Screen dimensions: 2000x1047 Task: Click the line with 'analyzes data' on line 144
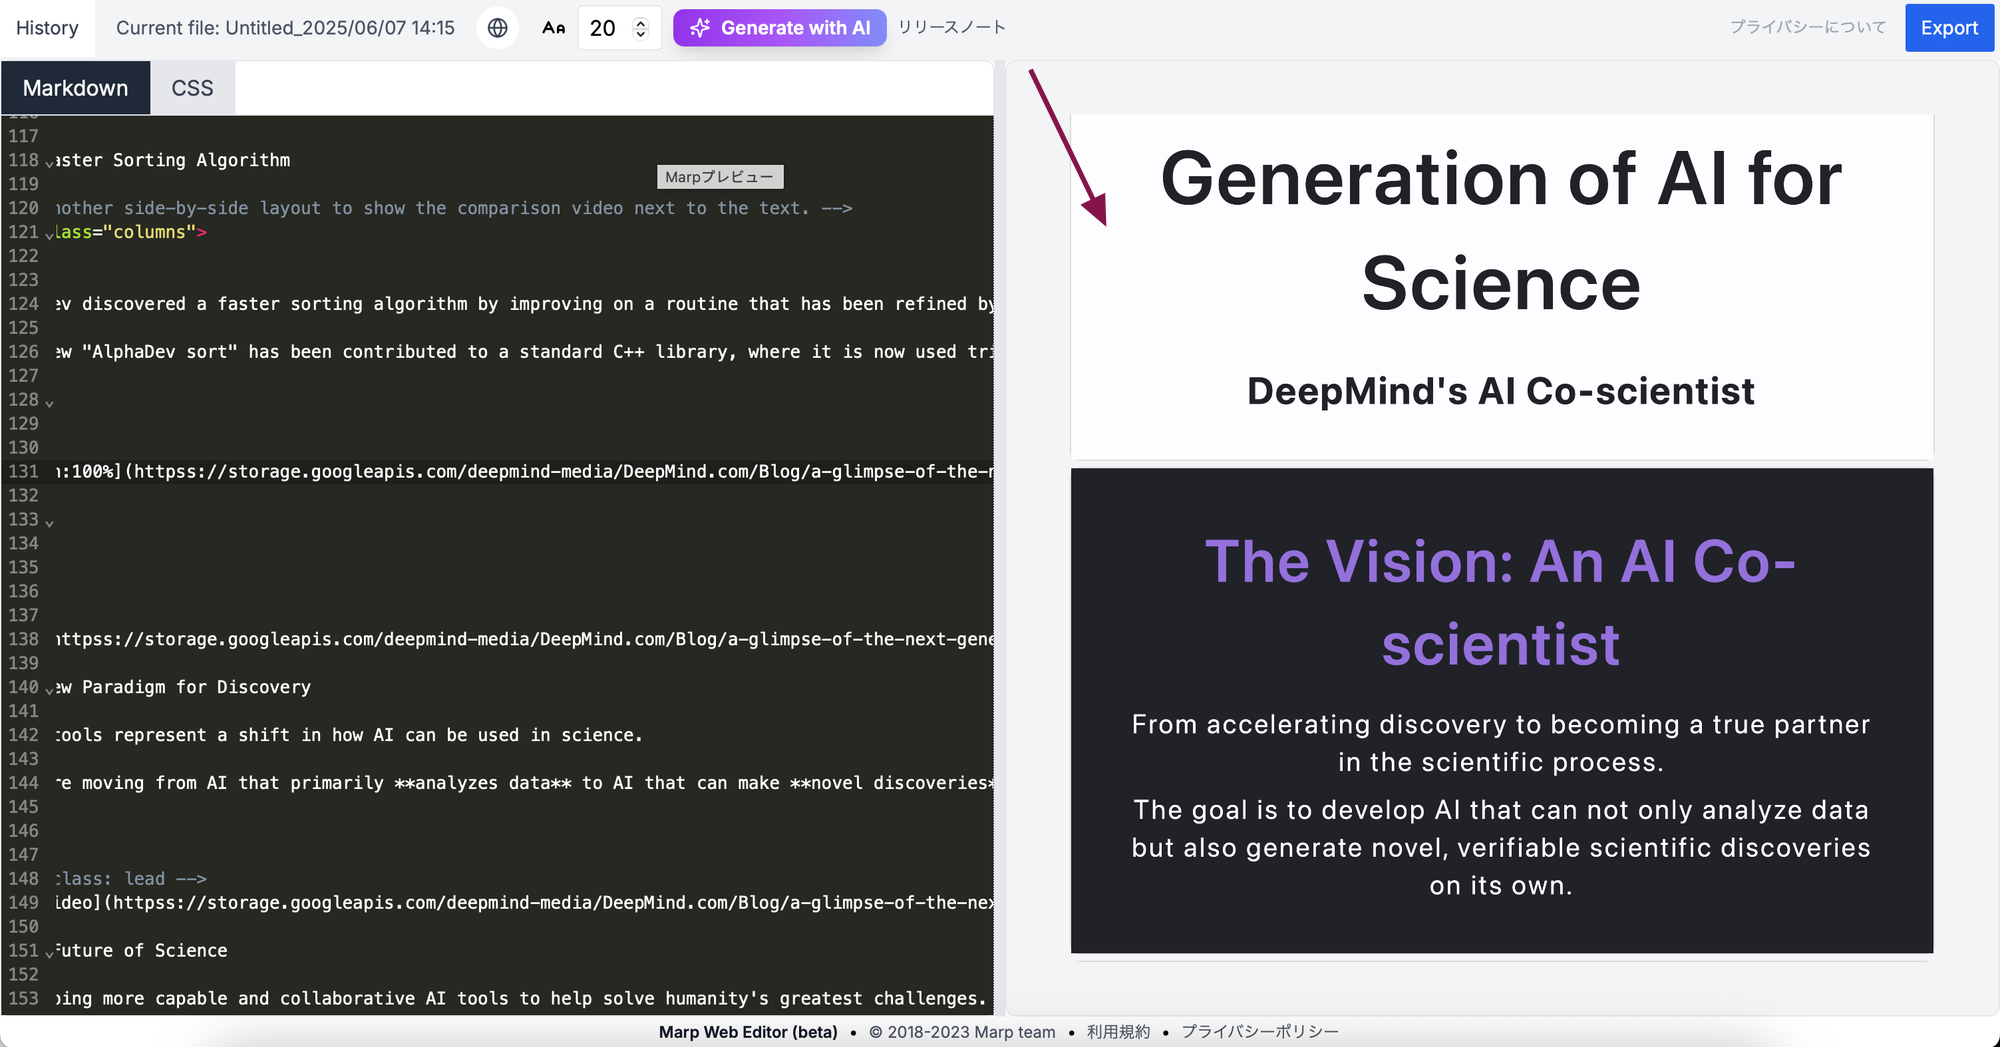524,783
